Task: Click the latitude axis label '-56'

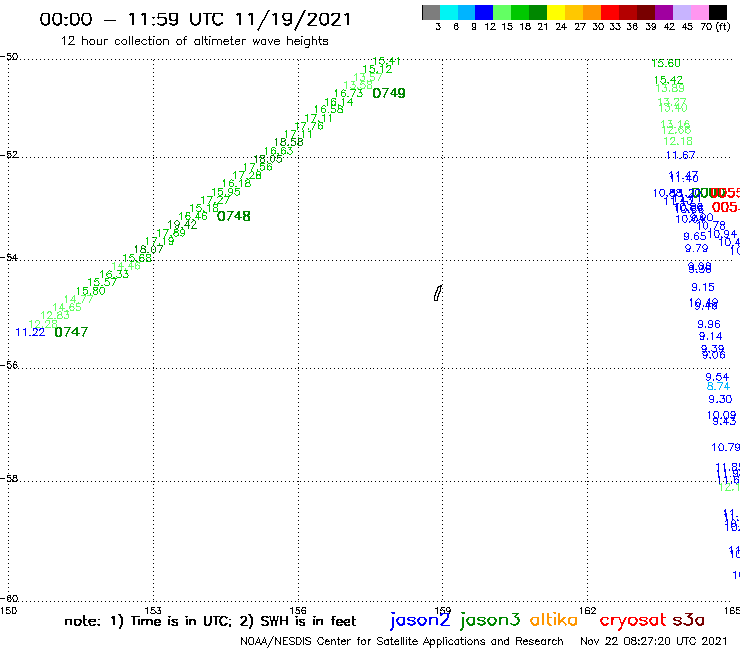Action: [9, 365]
